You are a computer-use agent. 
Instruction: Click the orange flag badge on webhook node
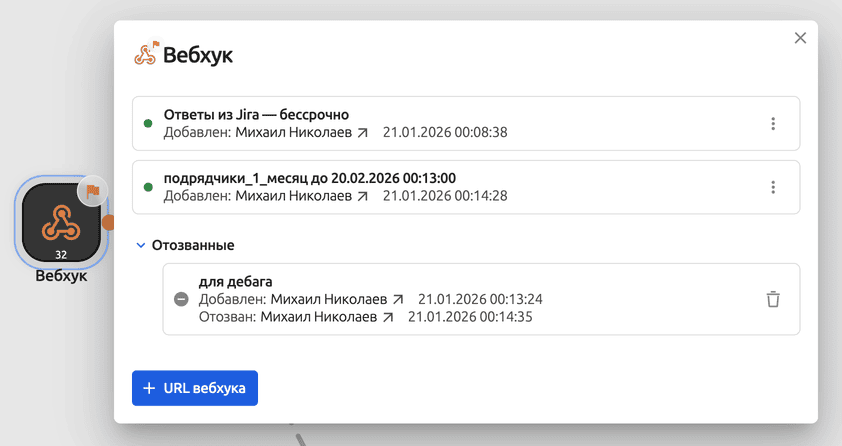(92, 190)
